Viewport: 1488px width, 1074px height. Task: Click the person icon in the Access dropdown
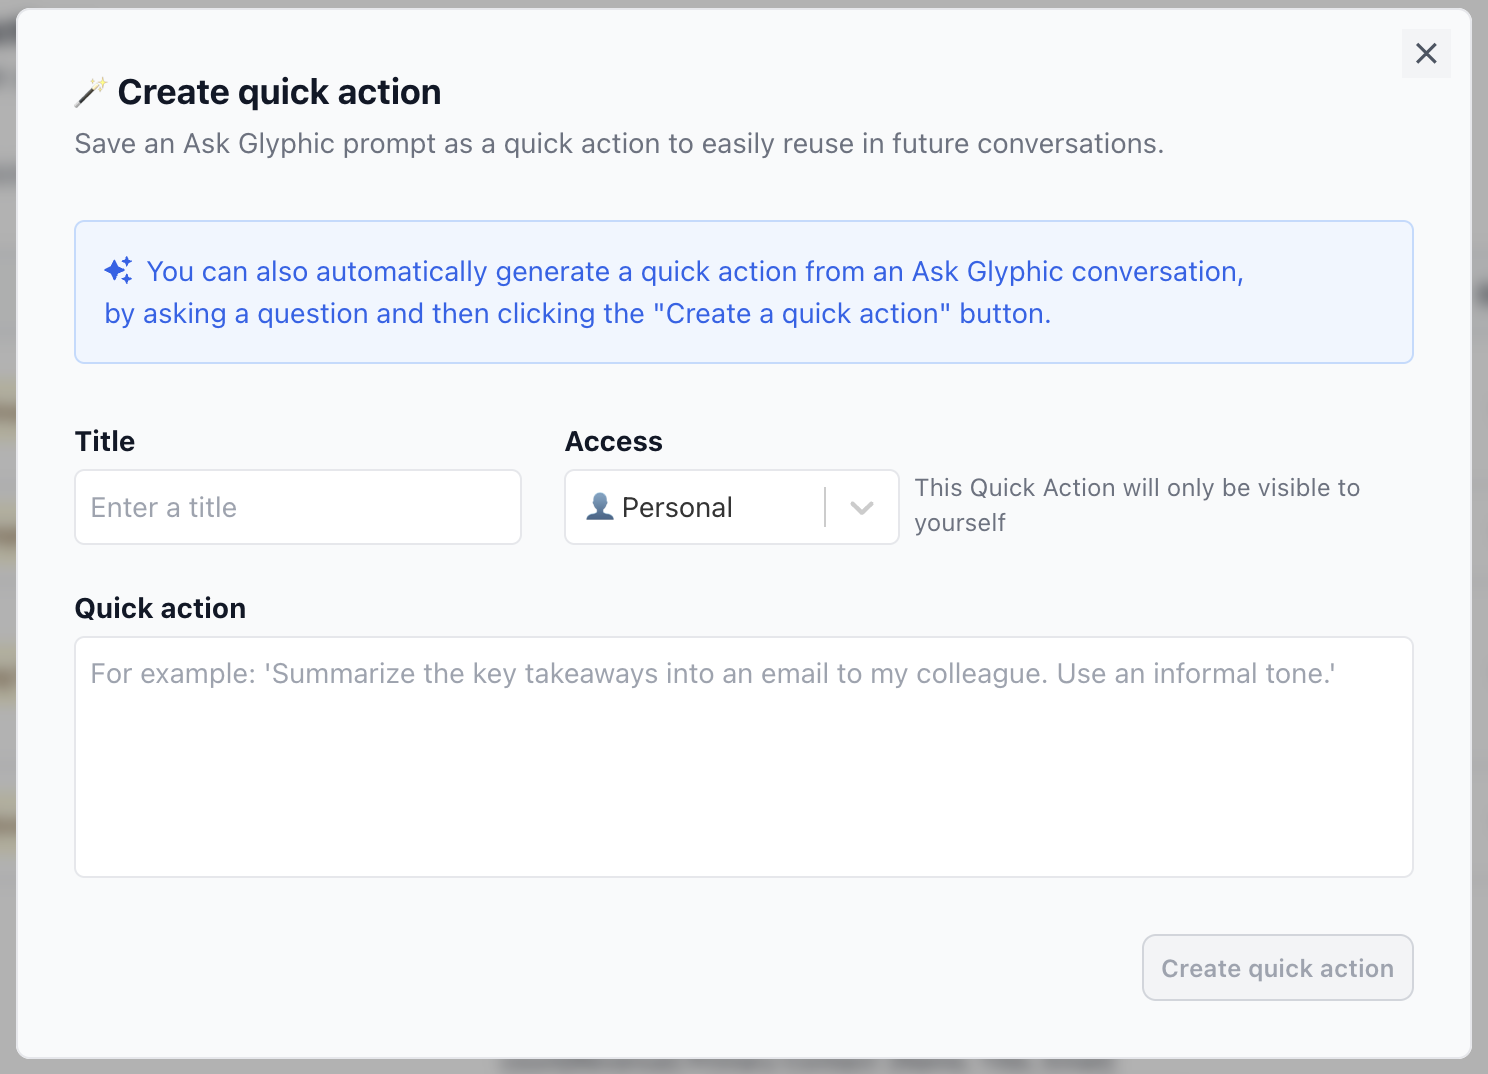pos(600,507)
